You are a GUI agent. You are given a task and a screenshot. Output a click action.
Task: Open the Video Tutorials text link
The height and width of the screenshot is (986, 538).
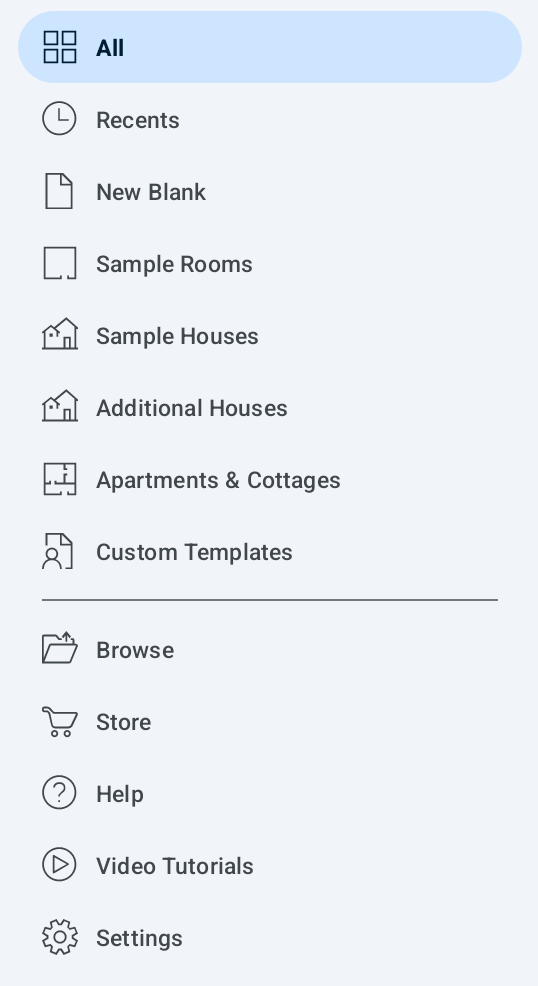click(175, 866)
